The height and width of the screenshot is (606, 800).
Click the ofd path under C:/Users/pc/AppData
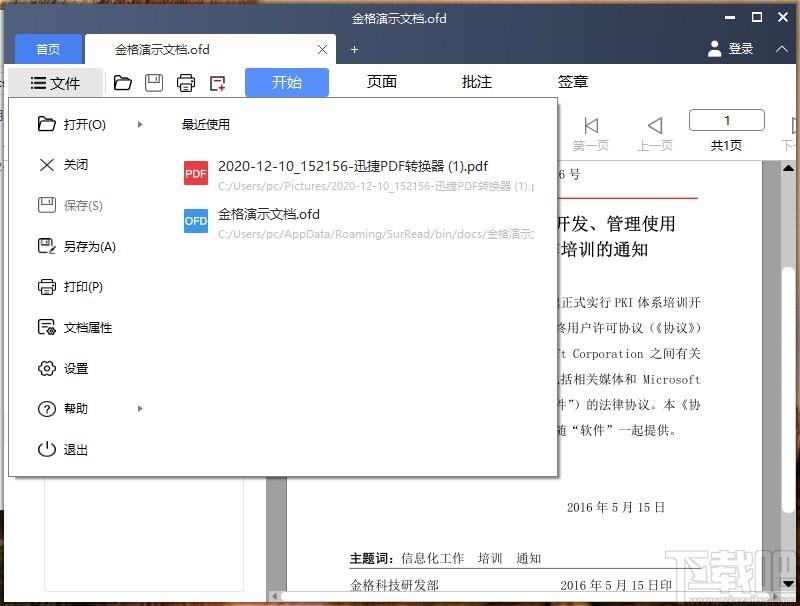tap(376, 234)
